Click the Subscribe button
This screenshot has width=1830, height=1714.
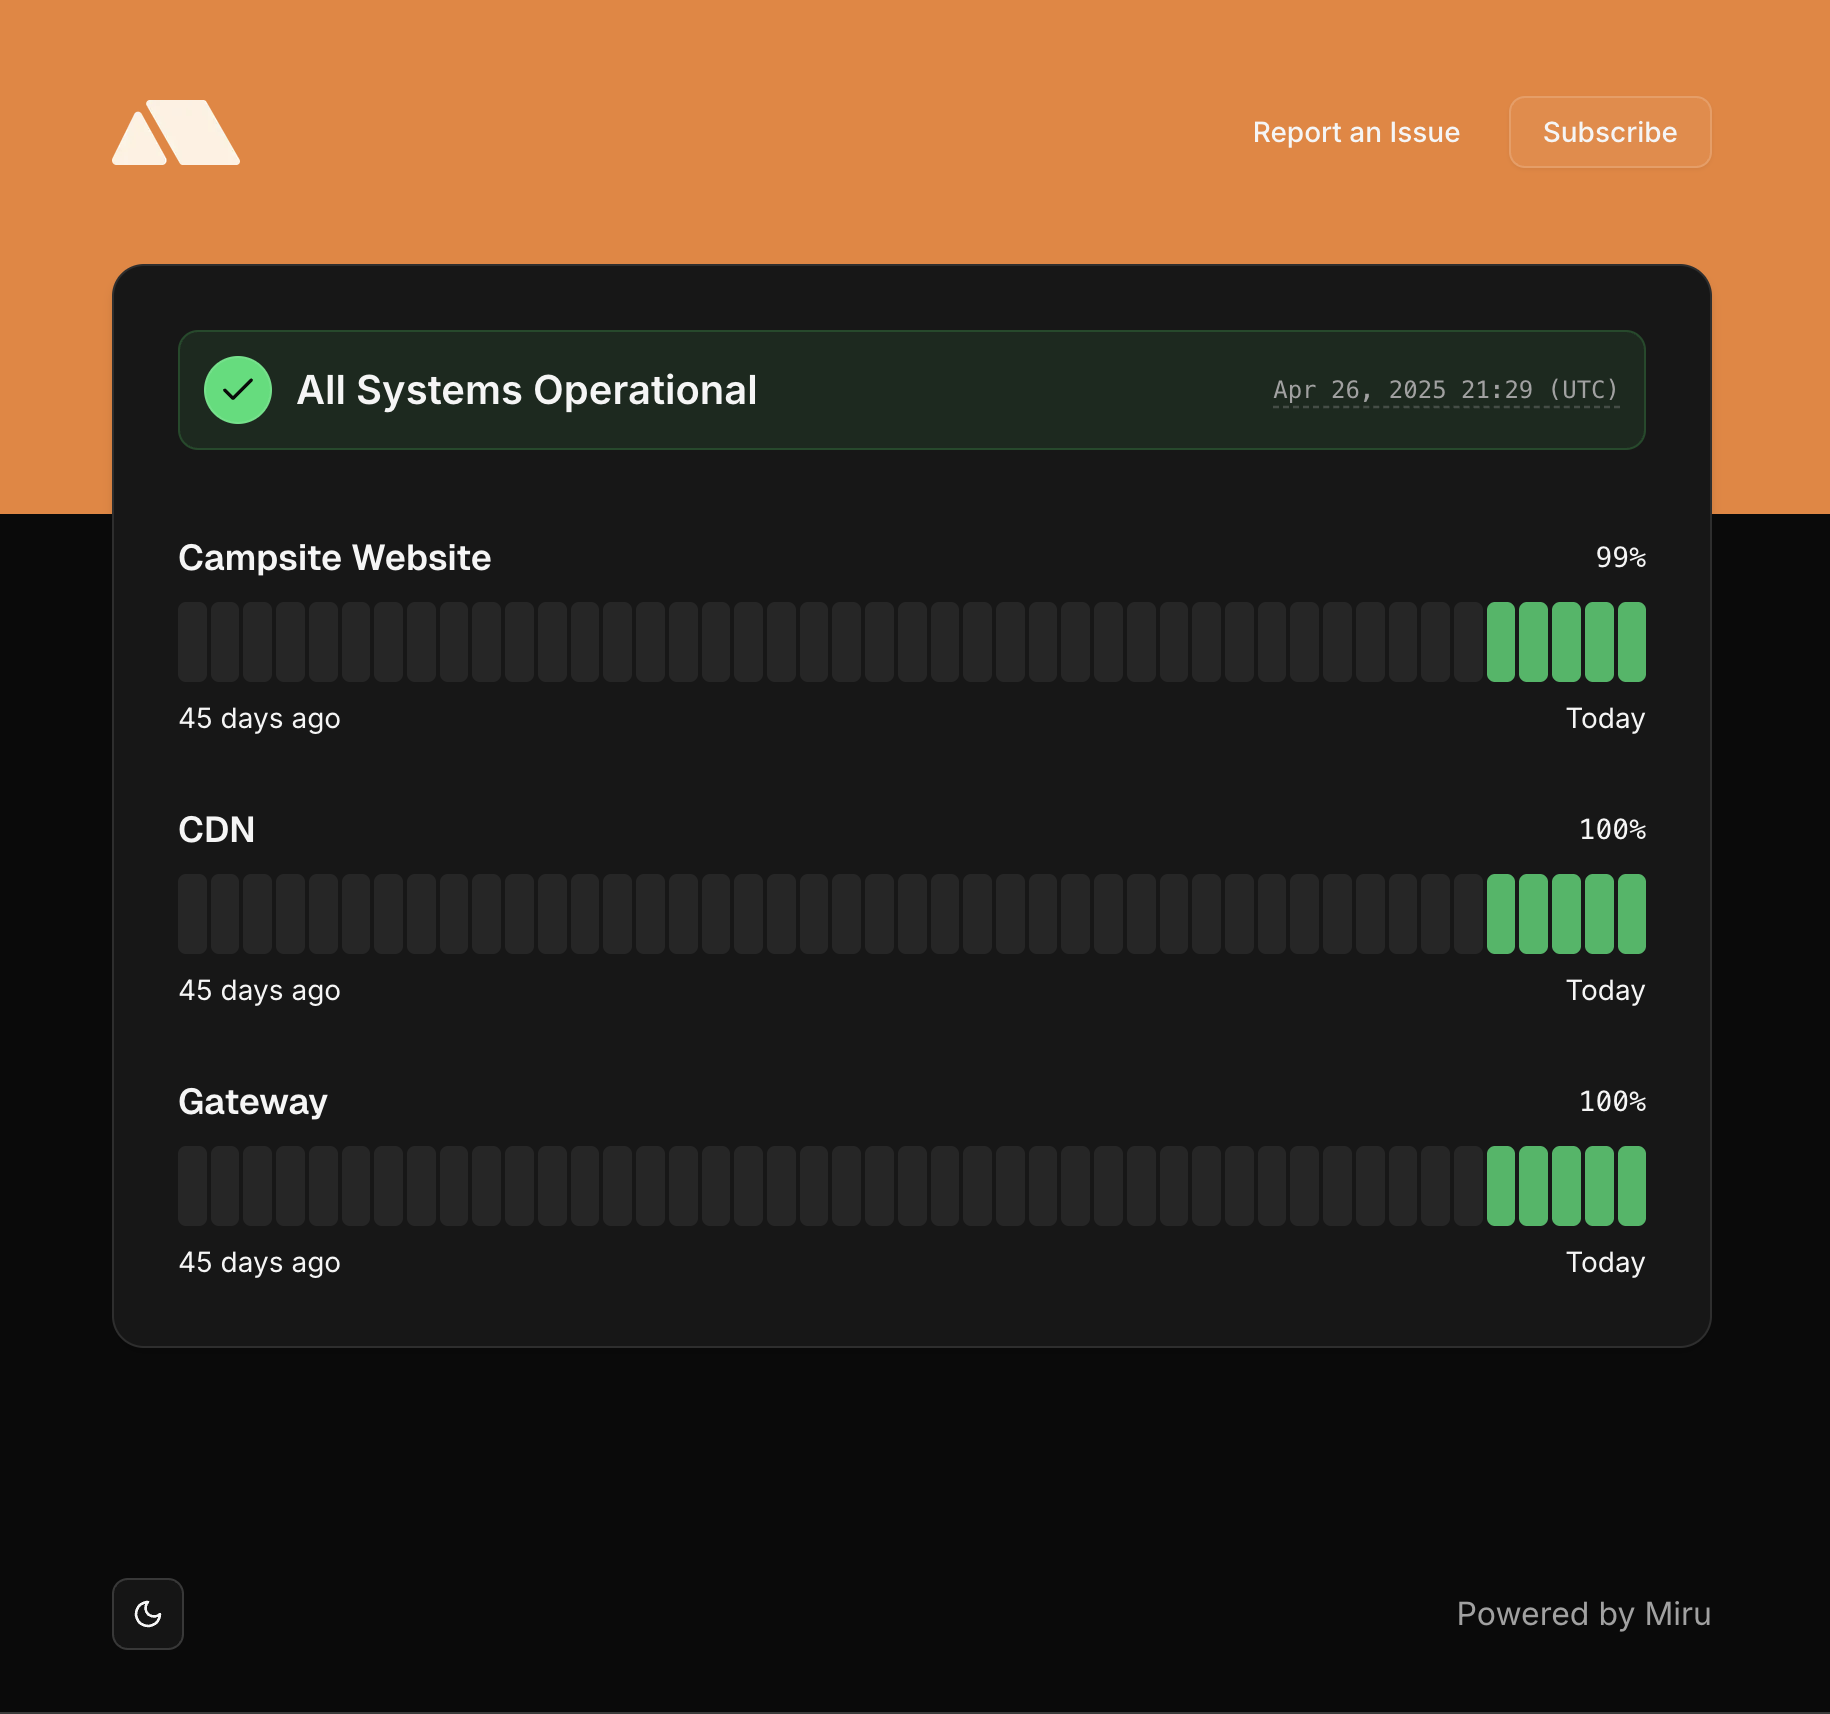click(1610, 132)
